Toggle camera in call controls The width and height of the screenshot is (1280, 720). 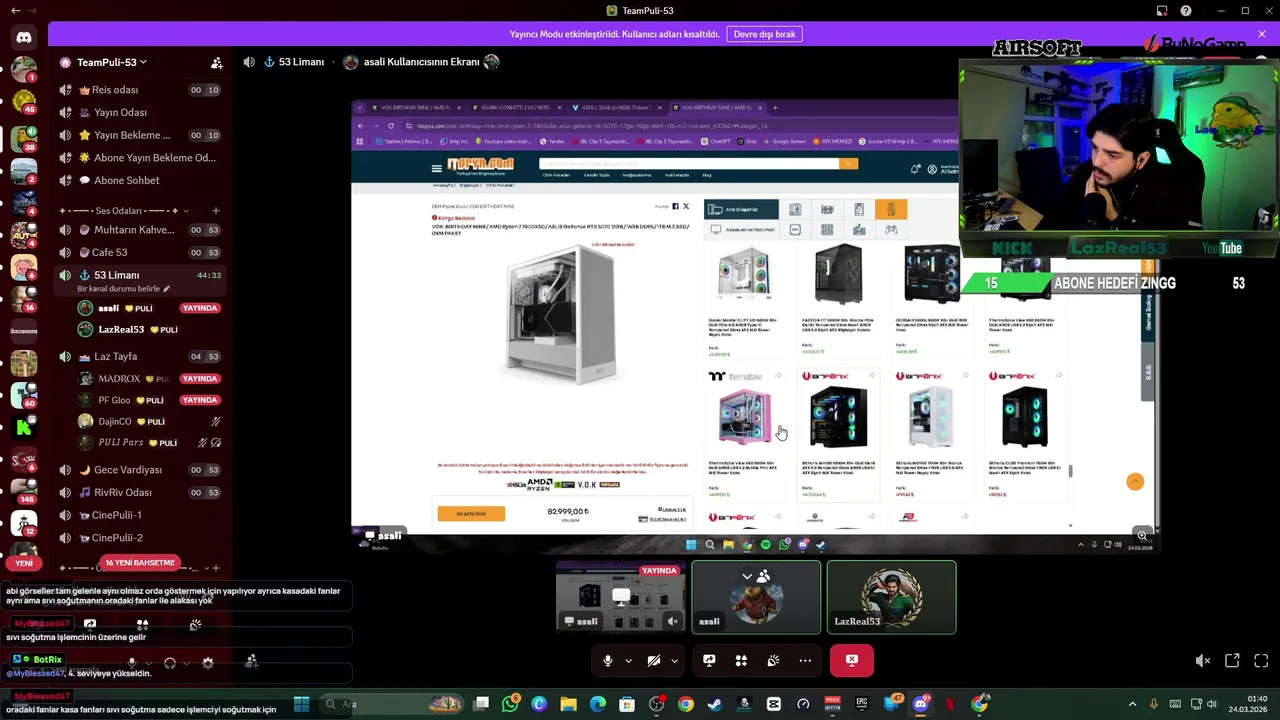click(654, 661)
